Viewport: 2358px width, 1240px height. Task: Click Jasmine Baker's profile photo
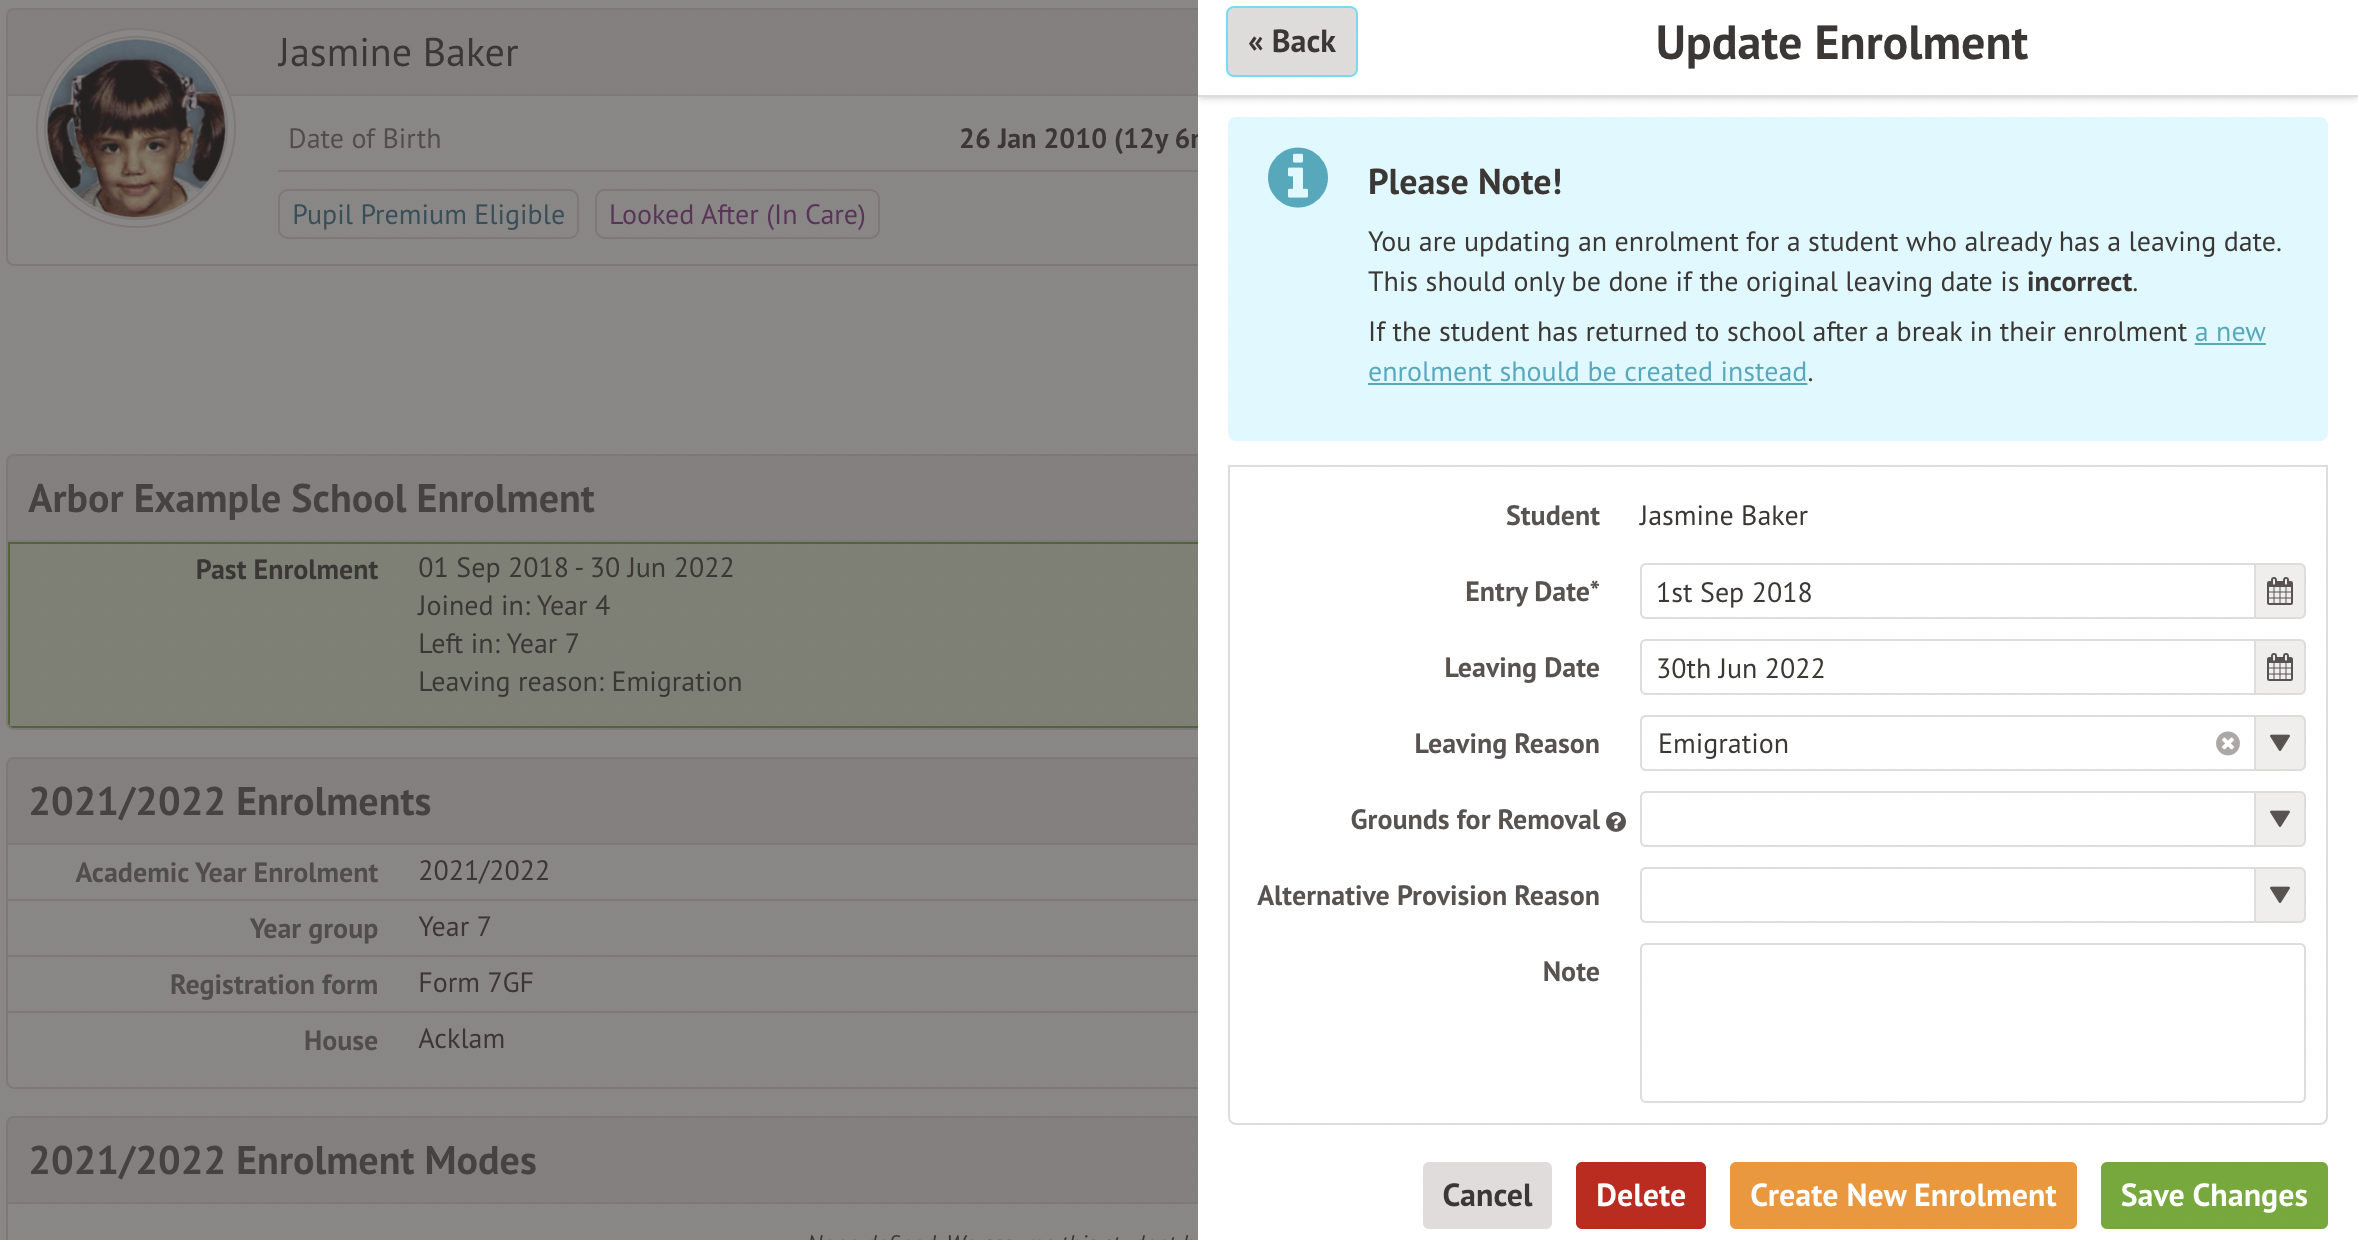click(x=137, y=128)
